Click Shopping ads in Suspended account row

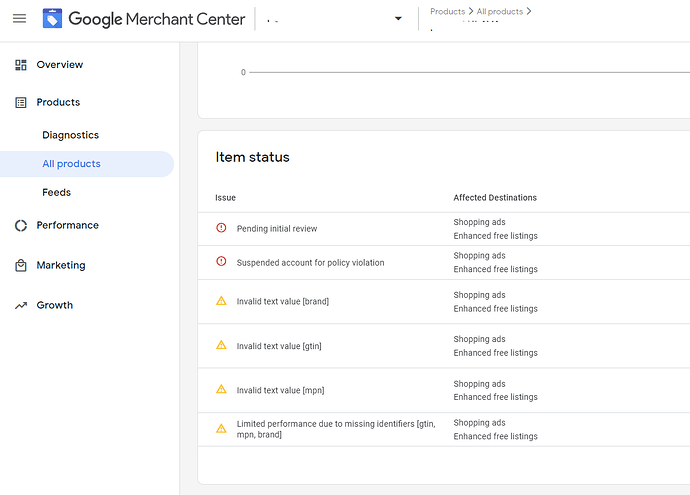tap(479, 256)
